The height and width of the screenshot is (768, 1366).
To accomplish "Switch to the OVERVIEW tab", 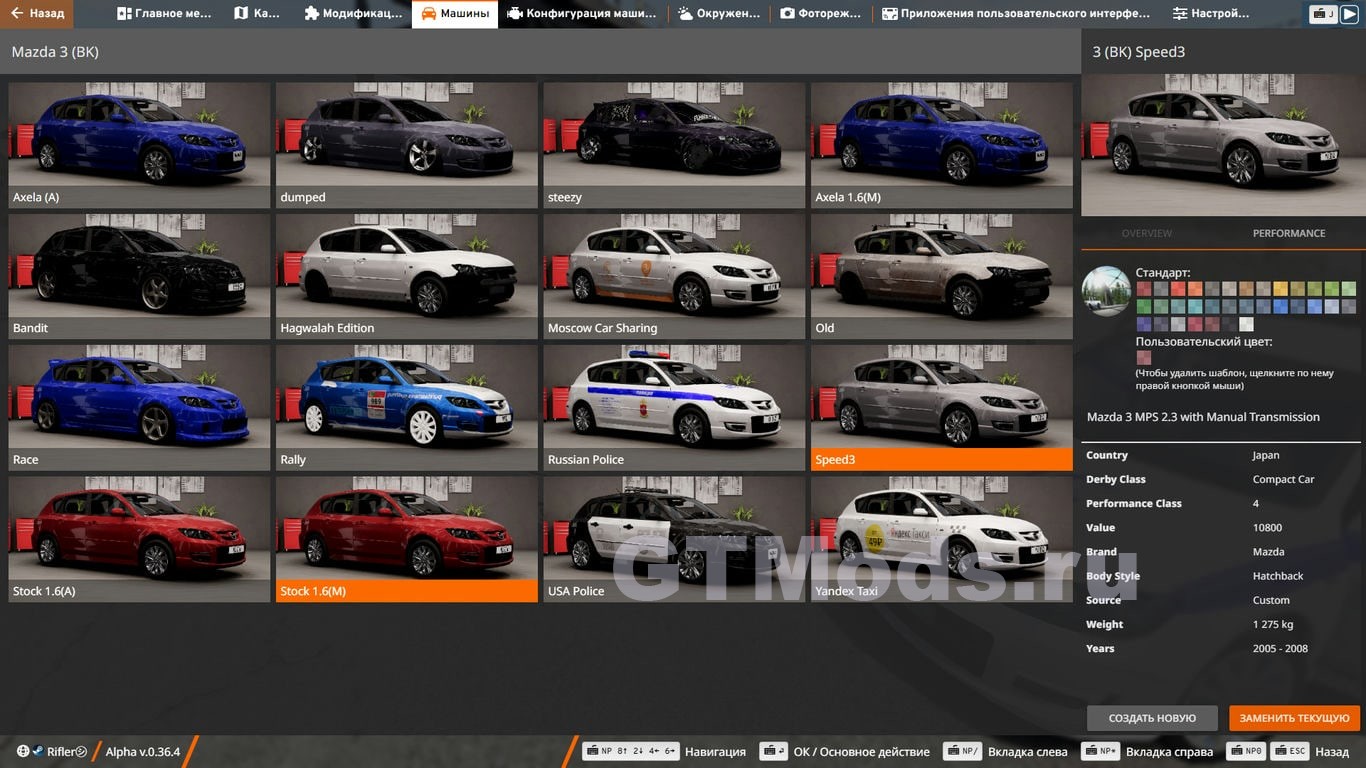I will [x=1147, y=233].
